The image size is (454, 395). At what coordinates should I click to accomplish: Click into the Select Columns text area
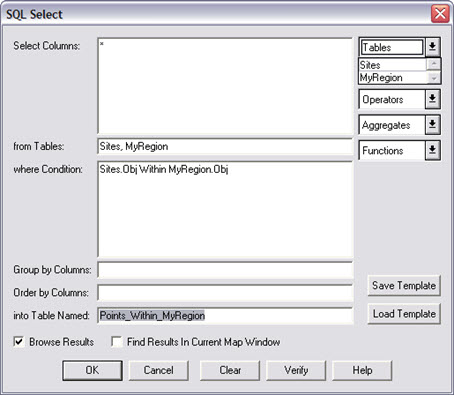[225, 86]
